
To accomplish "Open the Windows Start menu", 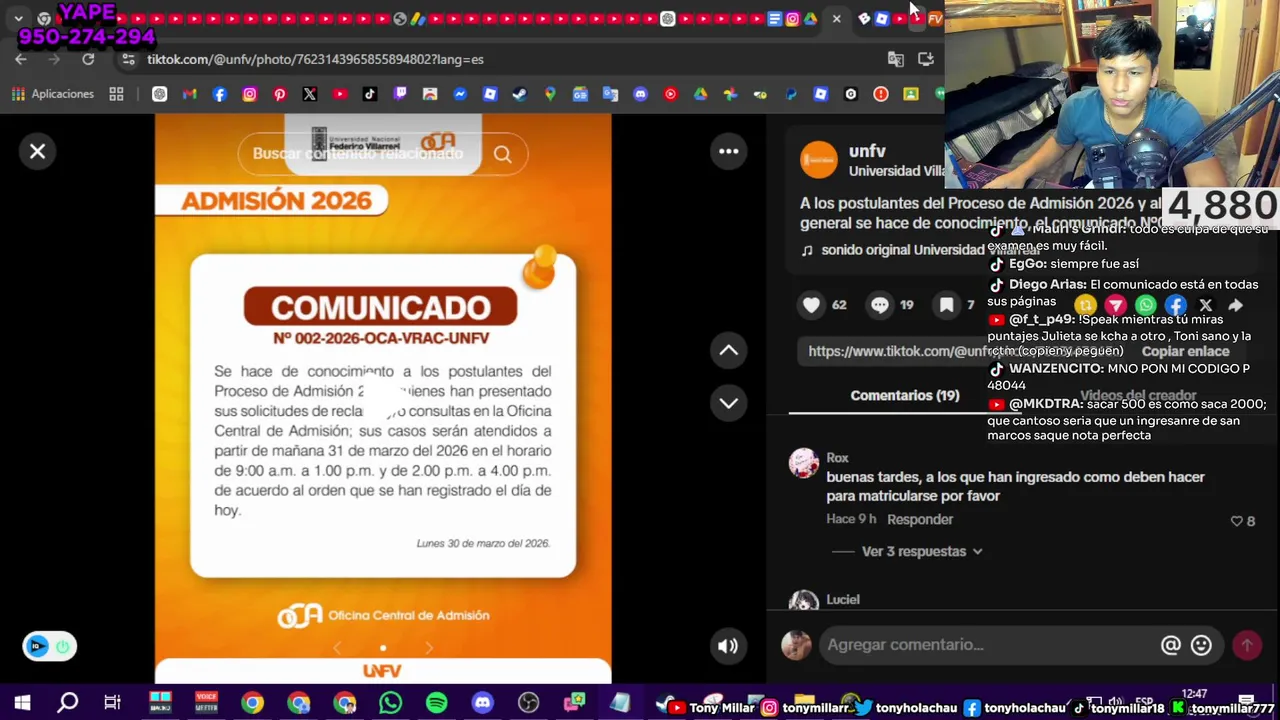I will tap(22, 703).
